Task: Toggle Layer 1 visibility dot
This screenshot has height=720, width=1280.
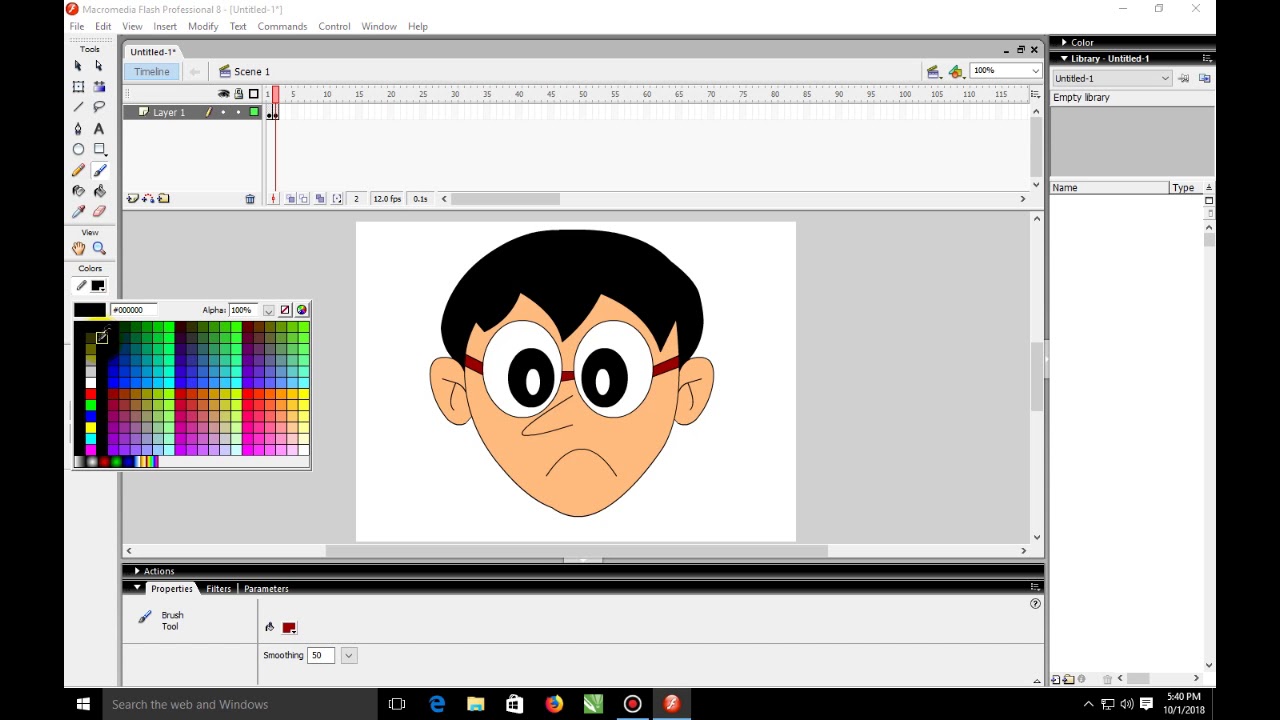Action: tap(223, 112)
